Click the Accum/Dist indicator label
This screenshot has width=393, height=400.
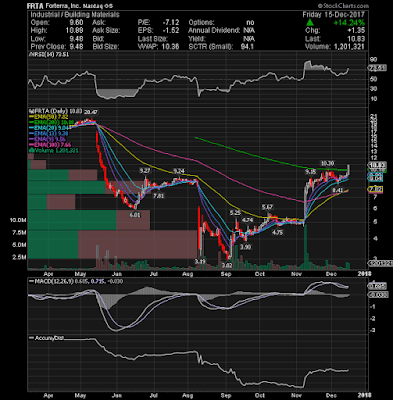(x=46, y=338)
